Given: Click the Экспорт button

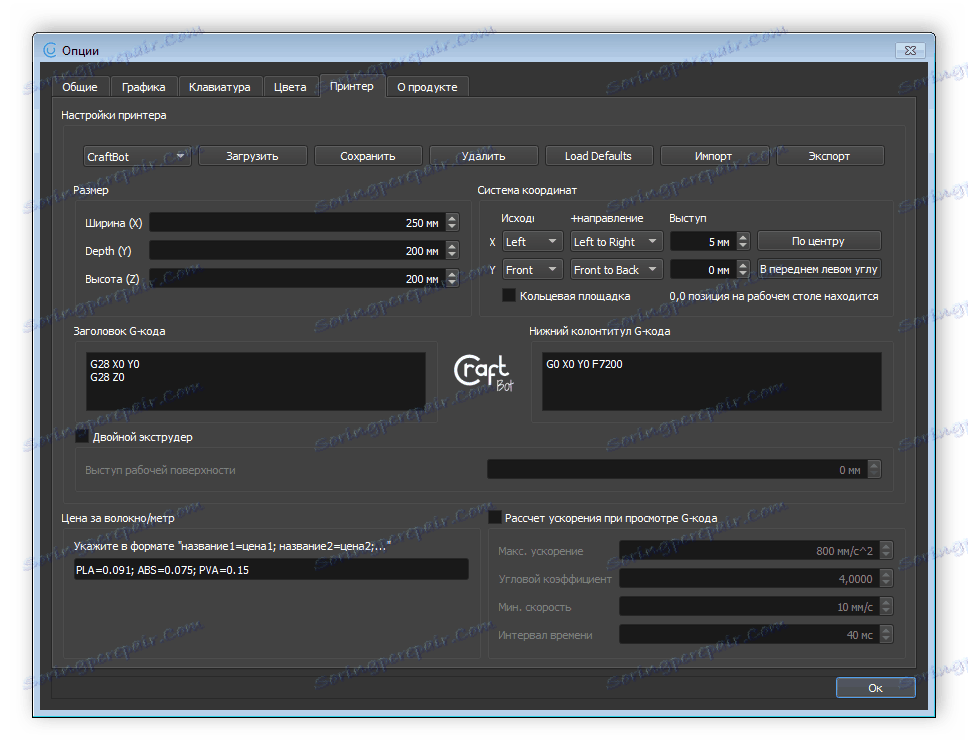Looking at the screenshot, I should [830, 156].
